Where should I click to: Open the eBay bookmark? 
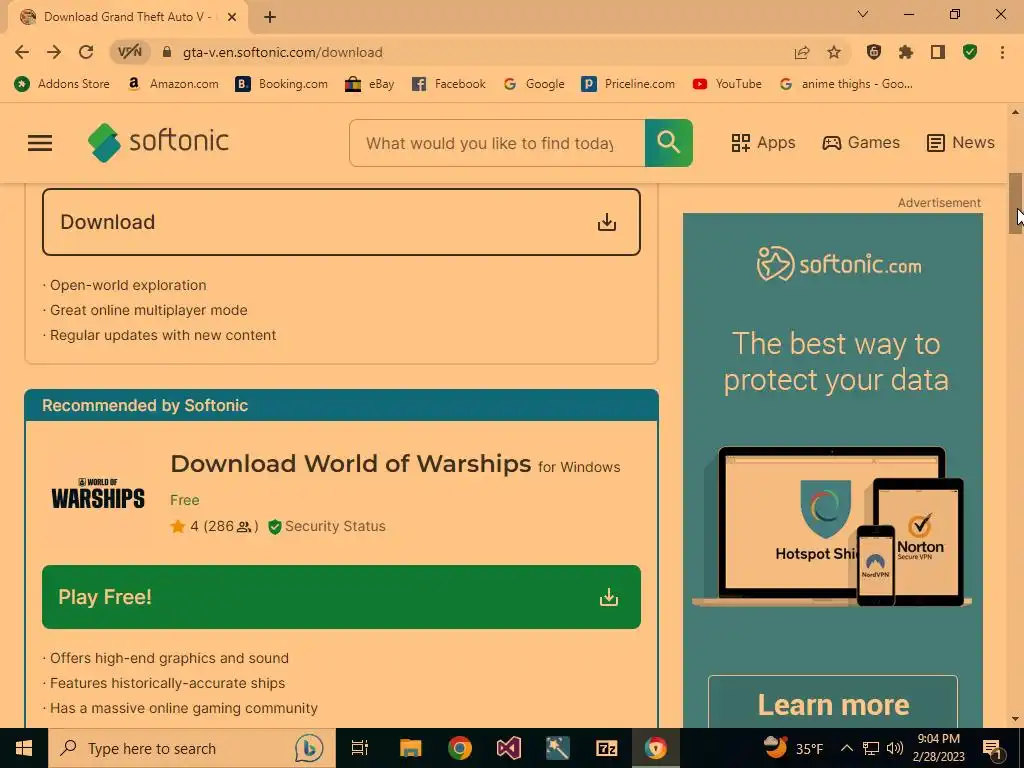point(370,84)
